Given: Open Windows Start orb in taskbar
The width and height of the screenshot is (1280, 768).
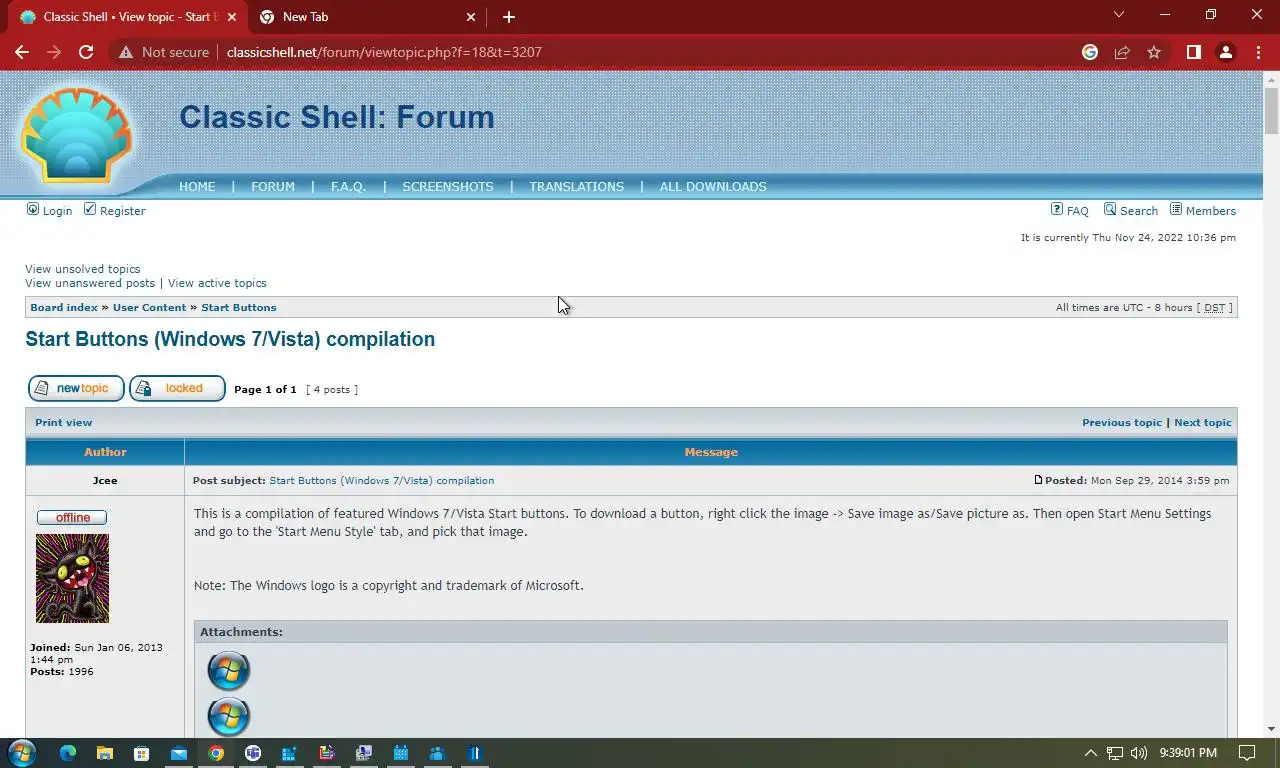Looking at the screenshot, I should coord(21,753).
